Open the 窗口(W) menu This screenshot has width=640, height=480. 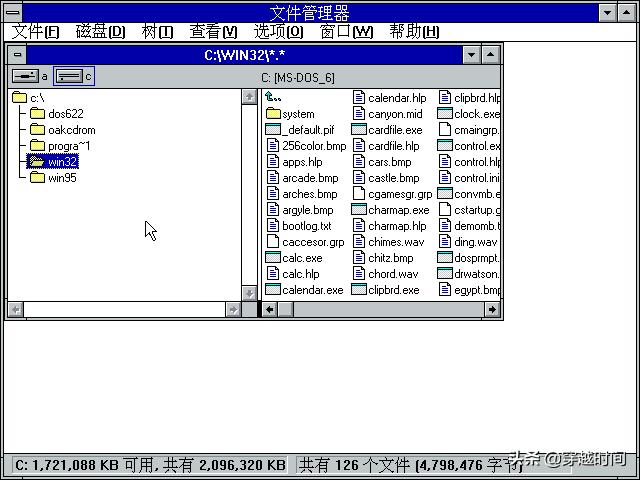click(347, 32)
